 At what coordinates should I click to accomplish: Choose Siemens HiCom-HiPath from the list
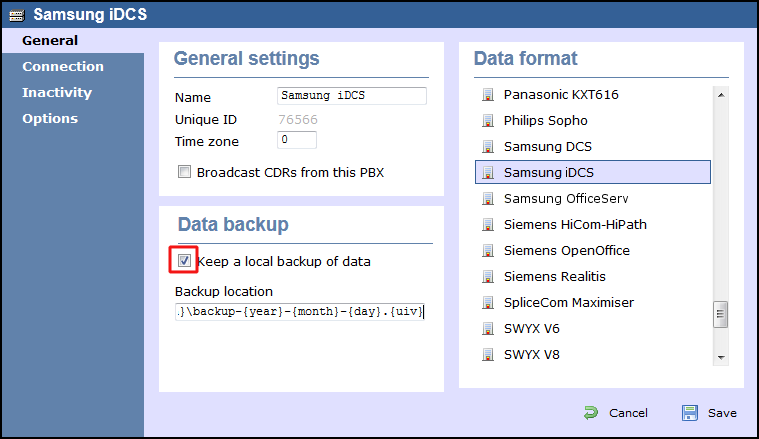(593, 225)
